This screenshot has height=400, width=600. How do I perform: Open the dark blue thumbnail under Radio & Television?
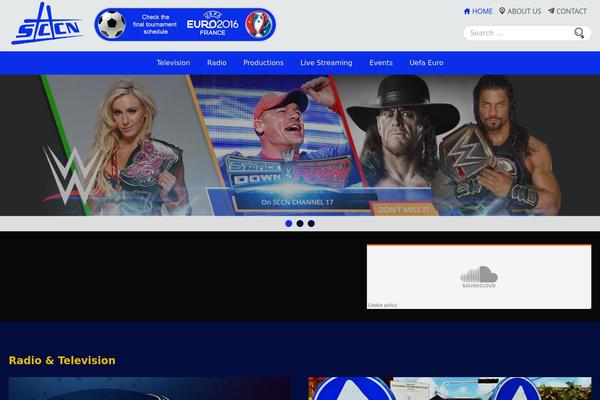(x=150, y=389)
